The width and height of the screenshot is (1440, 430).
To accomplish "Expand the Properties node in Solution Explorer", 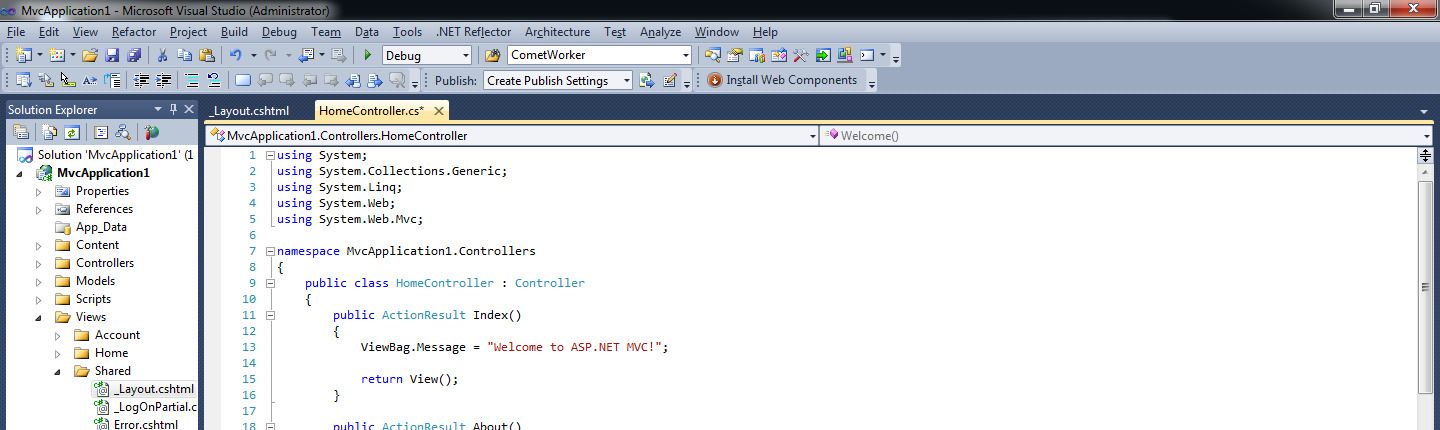I will [39, 191].
